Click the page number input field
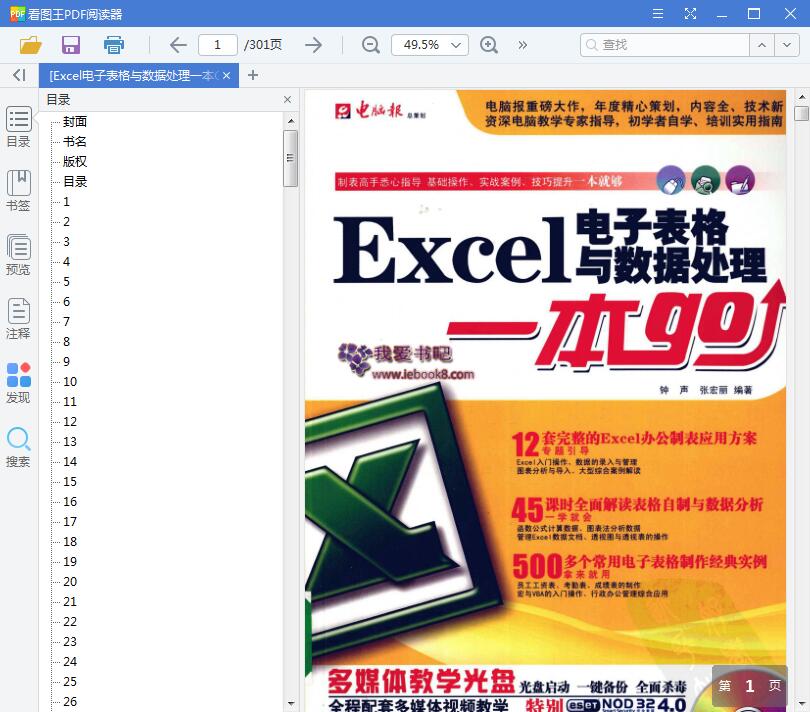 [x=217, y=45]
